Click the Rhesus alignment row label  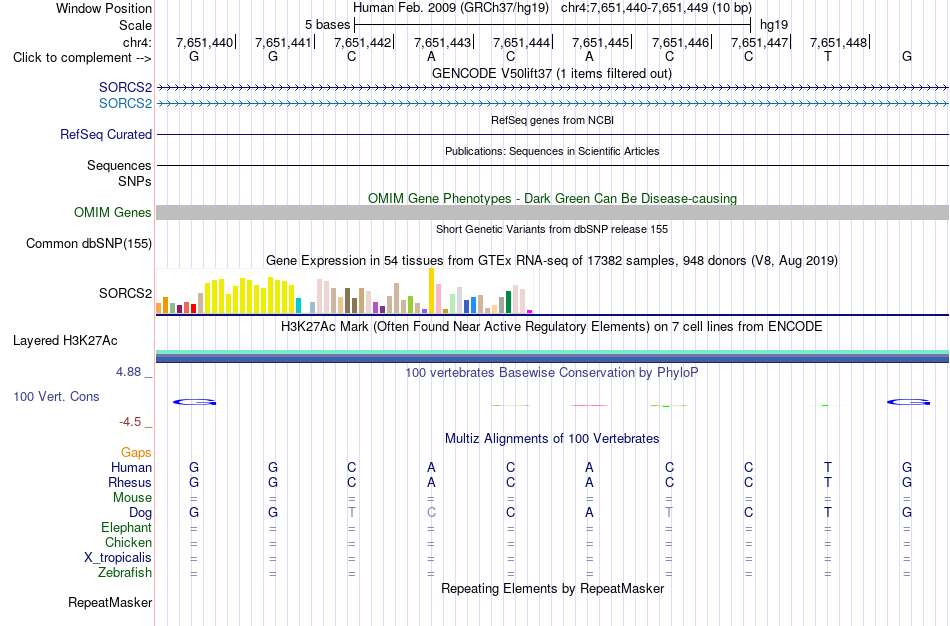point(130,482)
